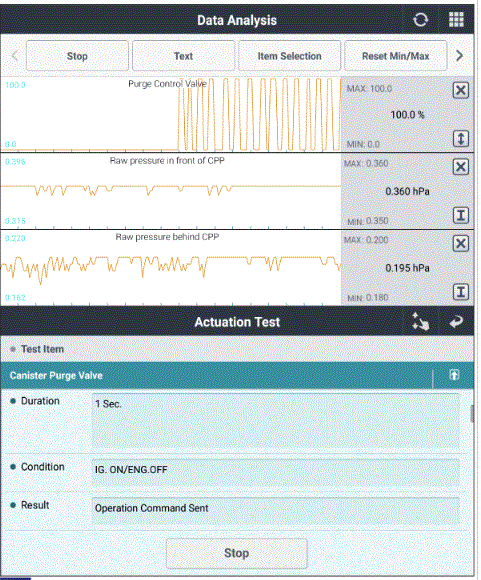Click the Raw pressure in front of CPP label
481x580 pixels.
coord(167,161)
